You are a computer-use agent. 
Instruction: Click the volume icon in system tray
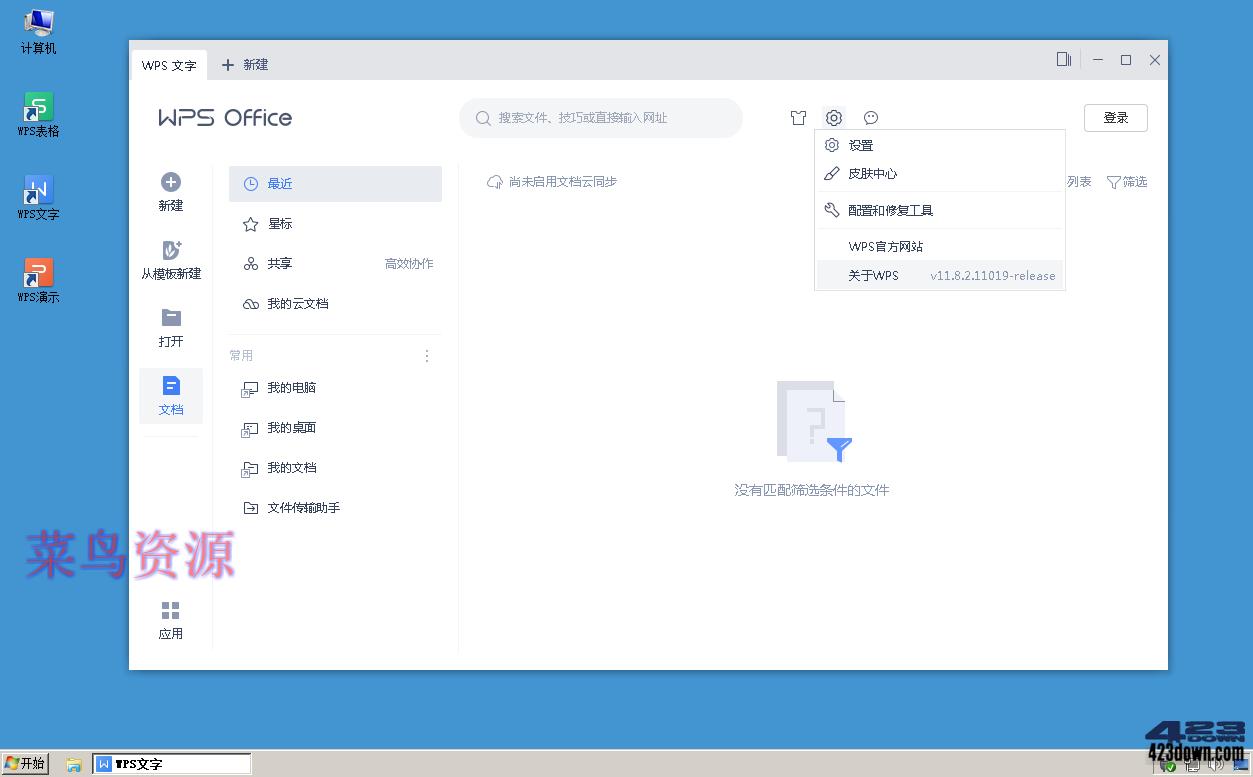point(1216,765)
